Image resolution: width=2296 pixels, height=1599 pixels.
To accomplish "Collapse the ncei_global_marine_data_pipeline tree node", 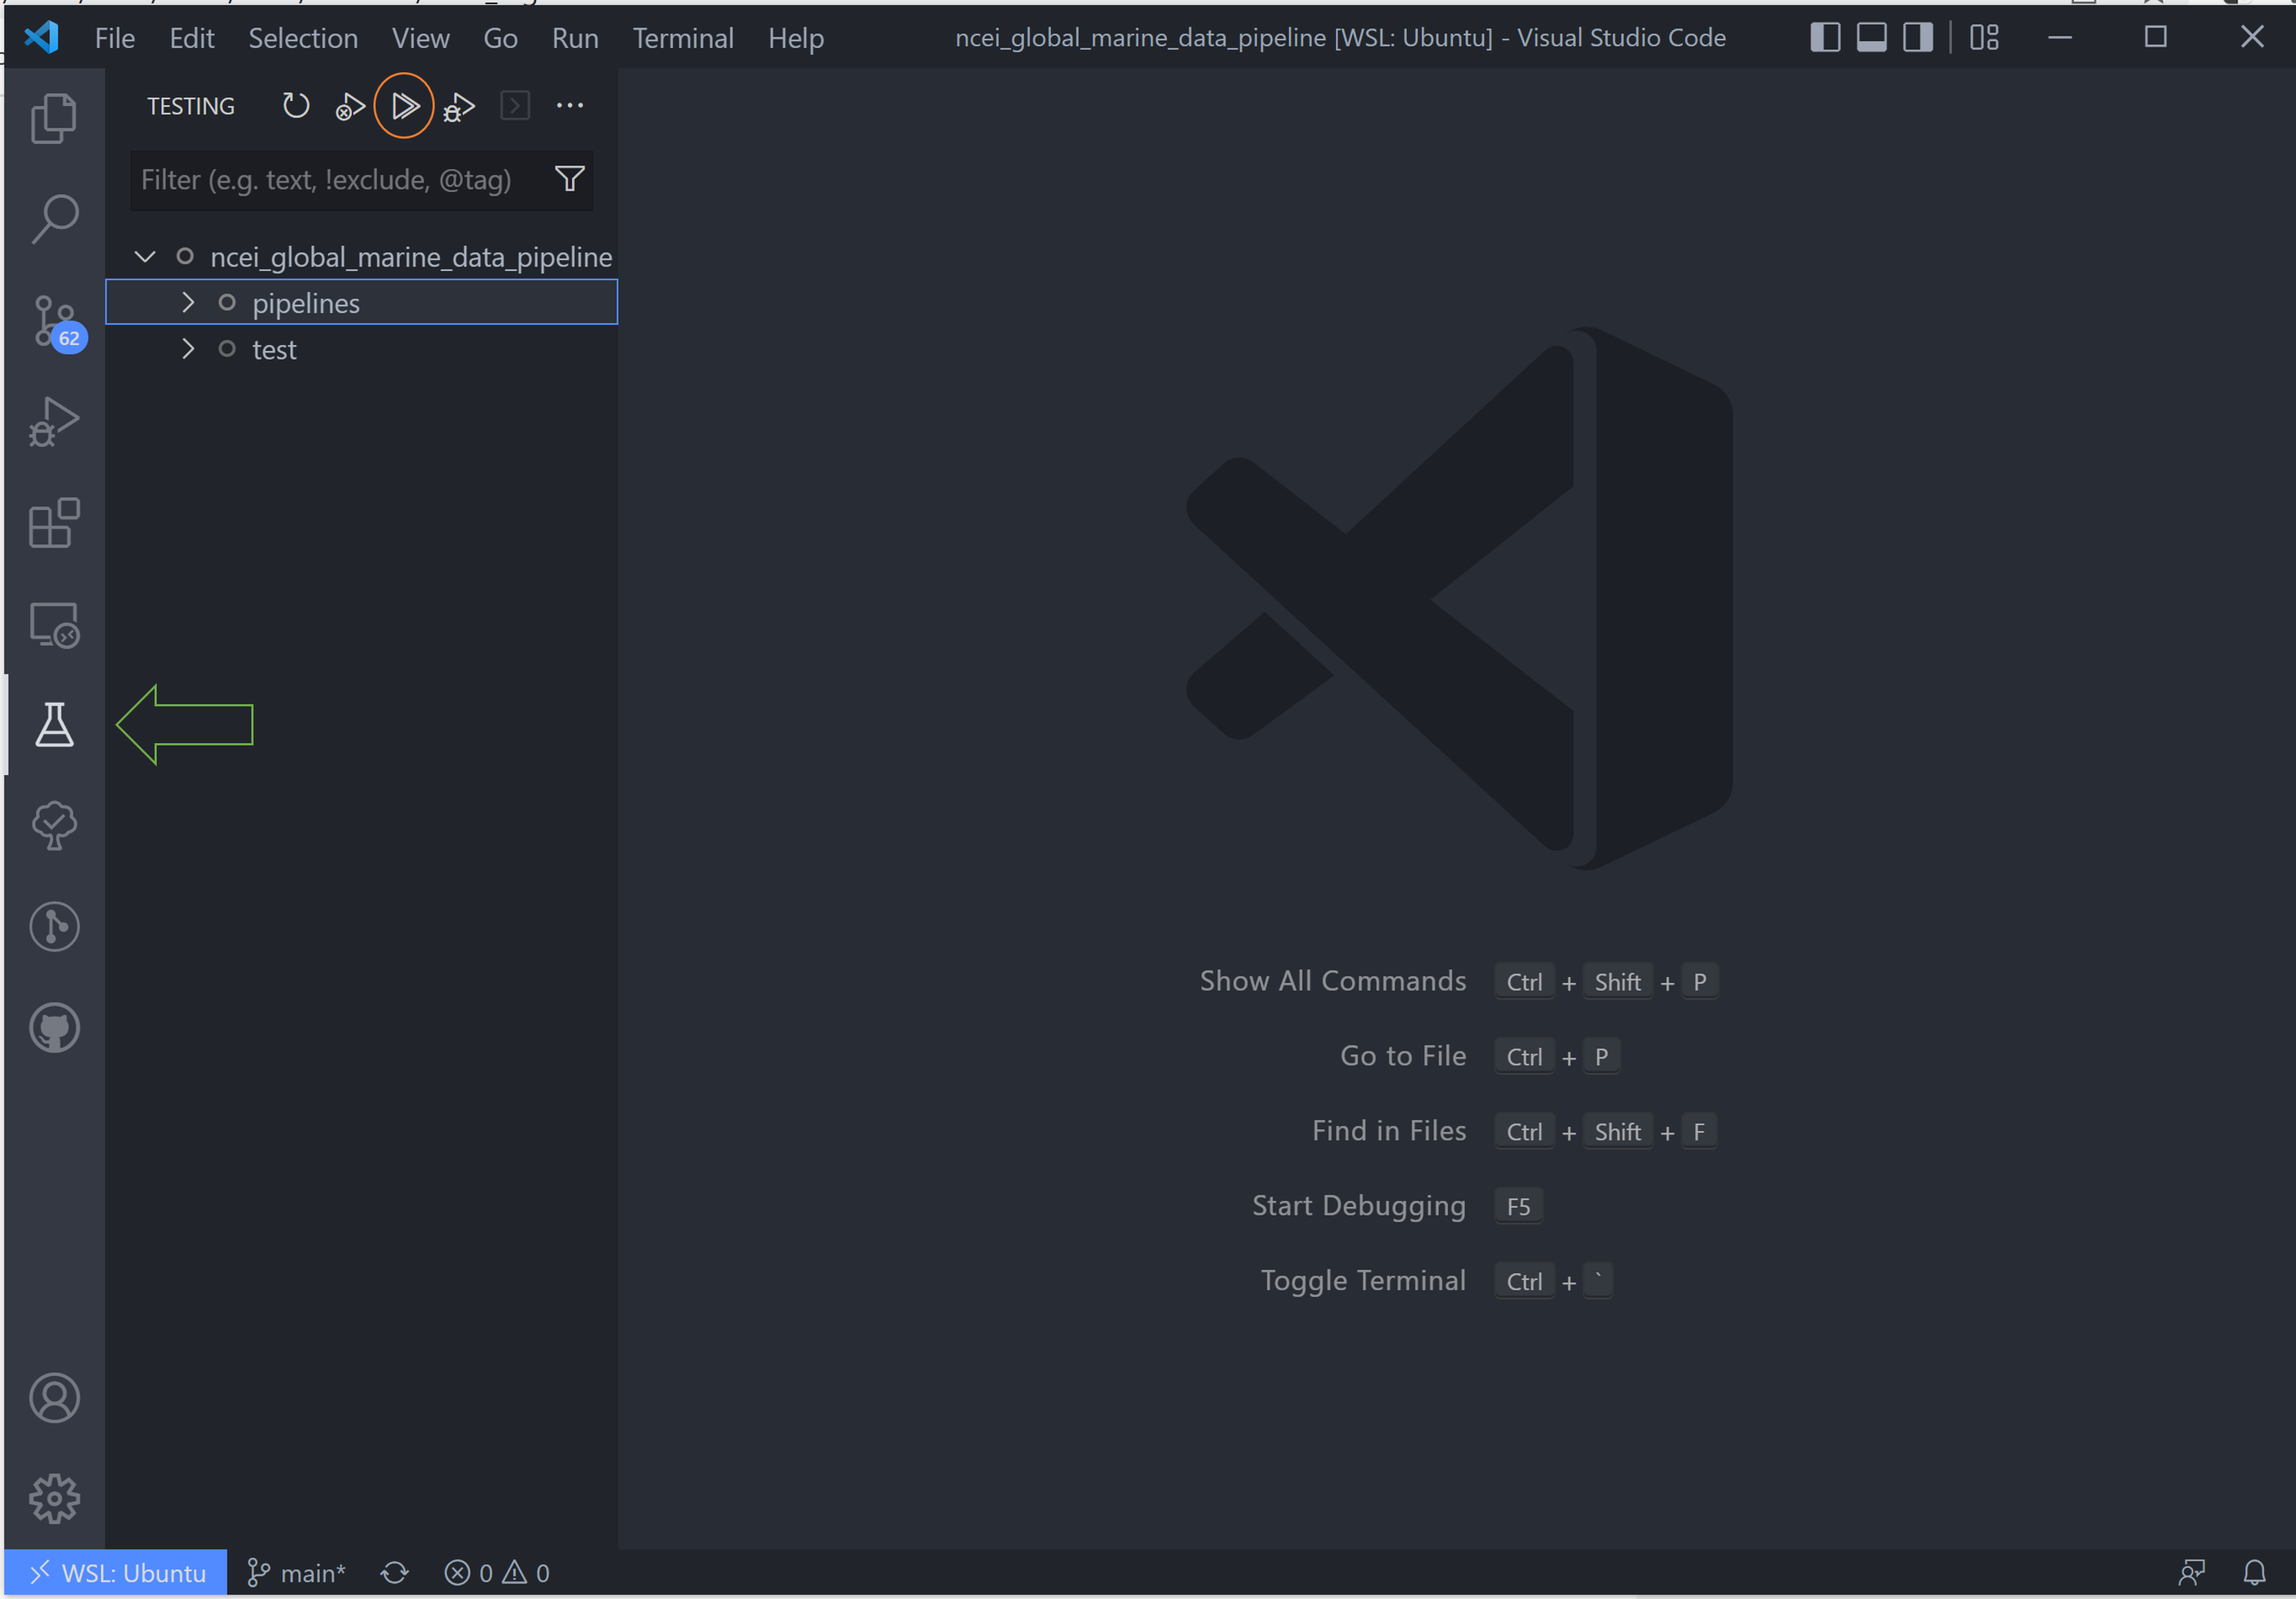I will (145, 257).
